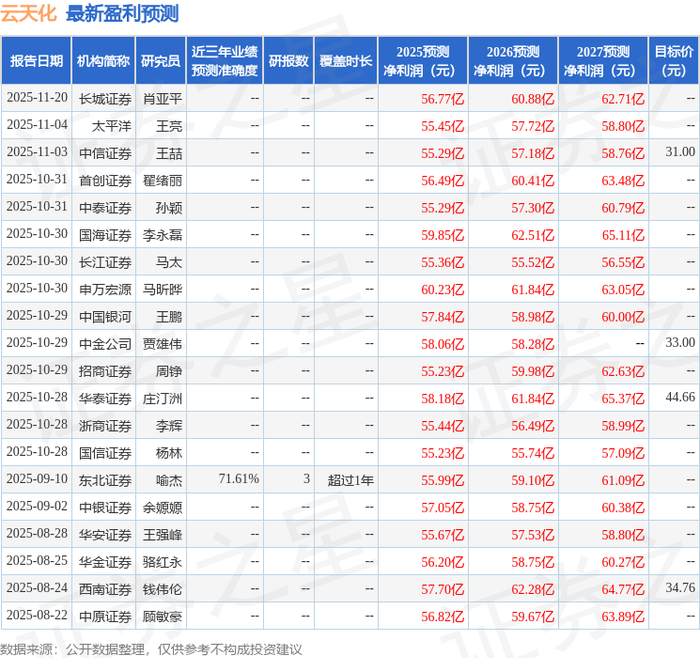The height and width of the screenshot is (658, 700).
Task: Click the 2027预测净利润 column header
Action: coord(603,61)
